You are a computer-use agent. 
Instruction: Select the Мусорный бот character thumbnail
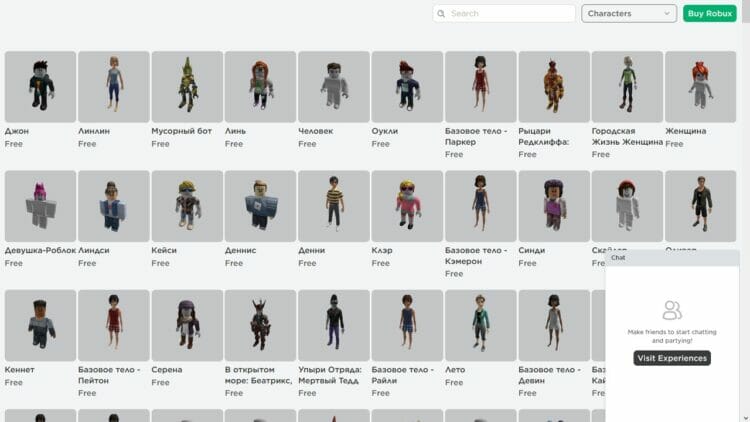coord(187,87)
